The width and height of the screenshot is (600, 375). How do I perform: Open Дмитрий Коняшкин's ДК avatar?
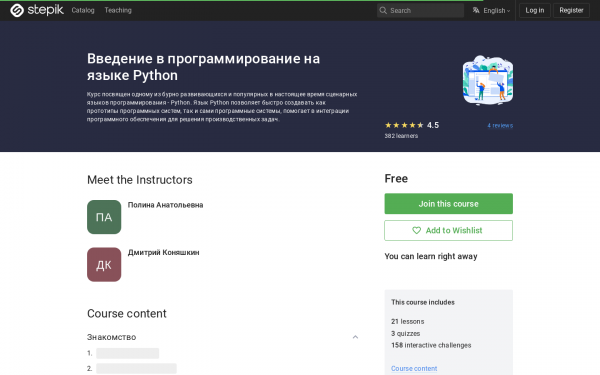[x=104, y=264]
